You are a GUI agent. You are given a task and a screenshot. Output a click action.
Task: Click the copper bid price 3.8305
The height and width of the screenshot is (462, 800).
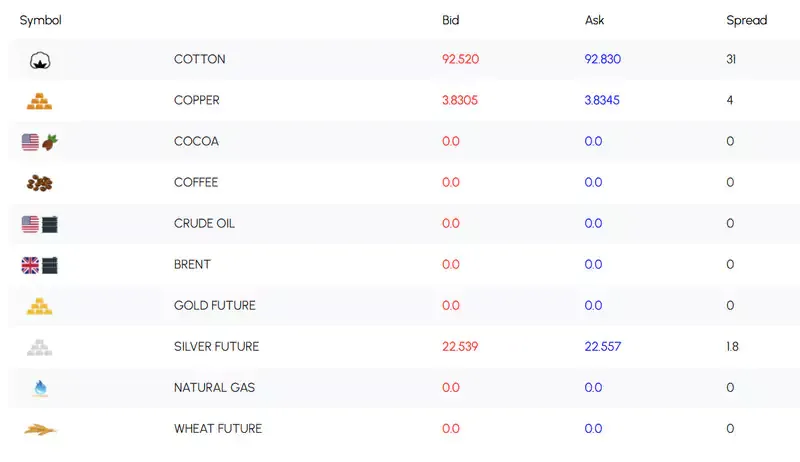point(460,100)
